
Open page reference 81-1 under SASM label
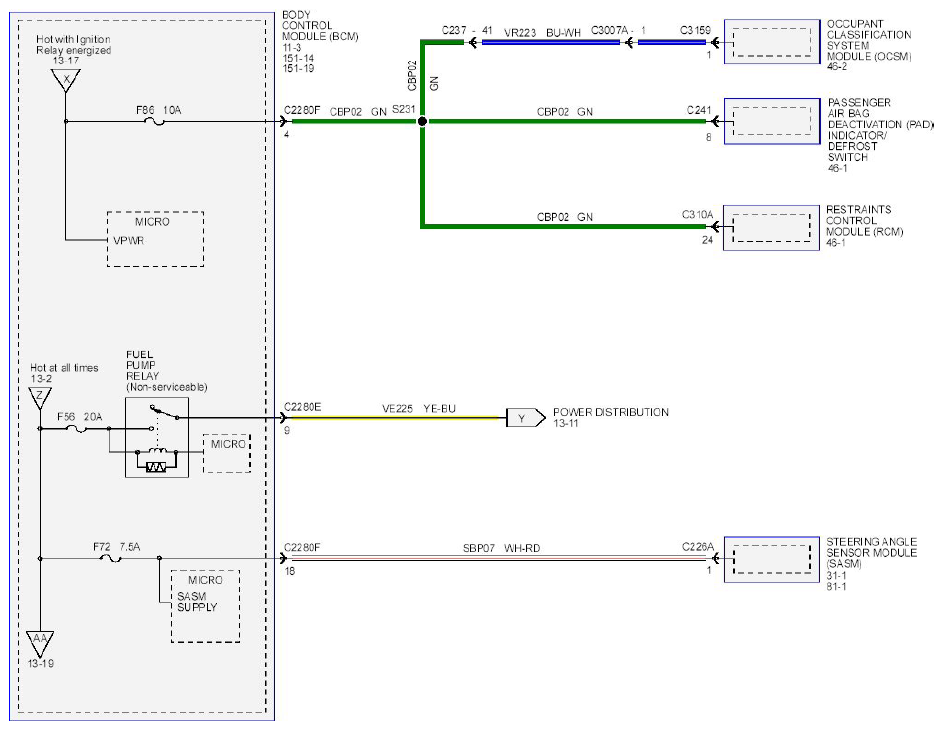(836, 586)
